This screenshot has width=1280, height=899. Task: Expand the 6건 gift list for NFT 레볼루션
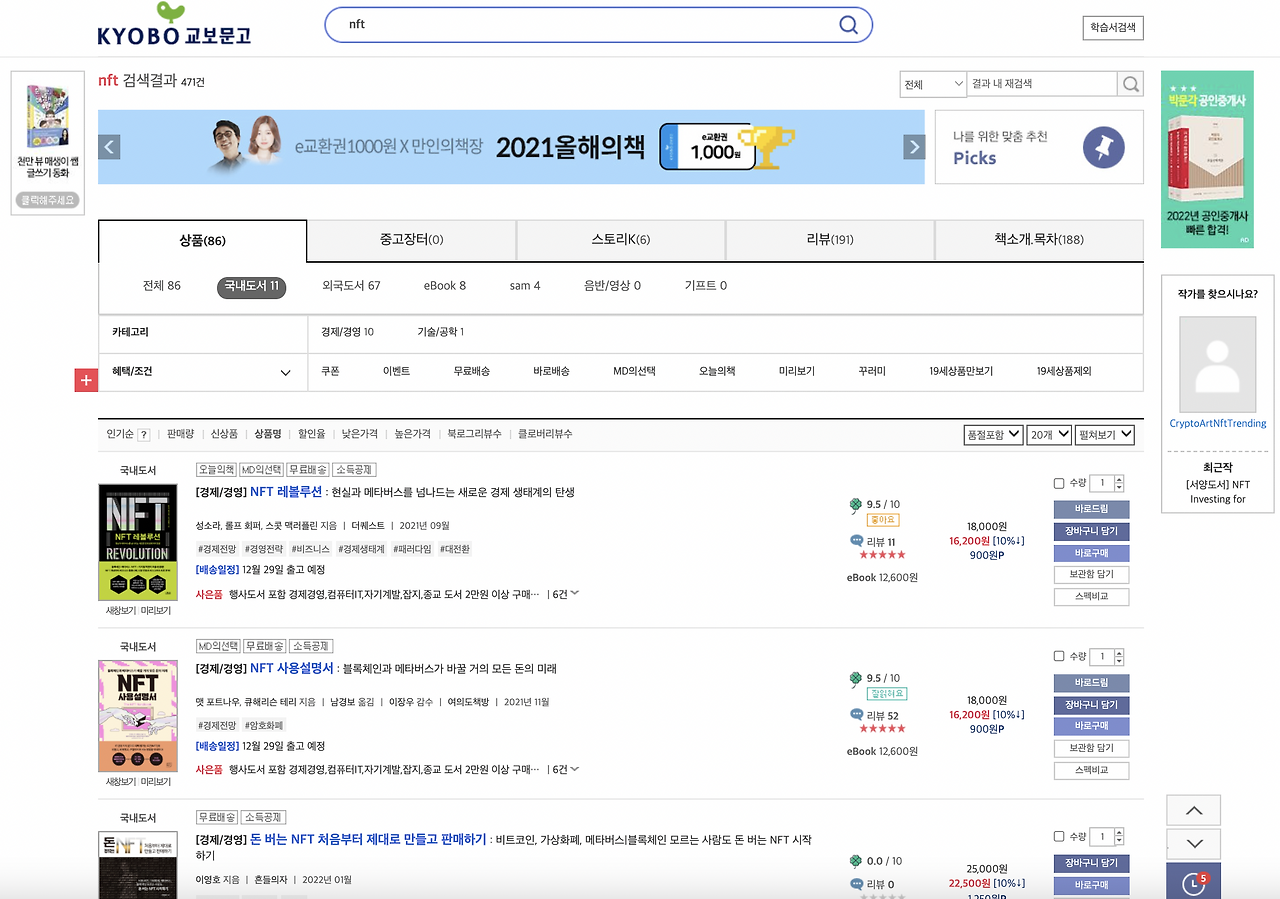pyautogui.click(x=574, y=594)
